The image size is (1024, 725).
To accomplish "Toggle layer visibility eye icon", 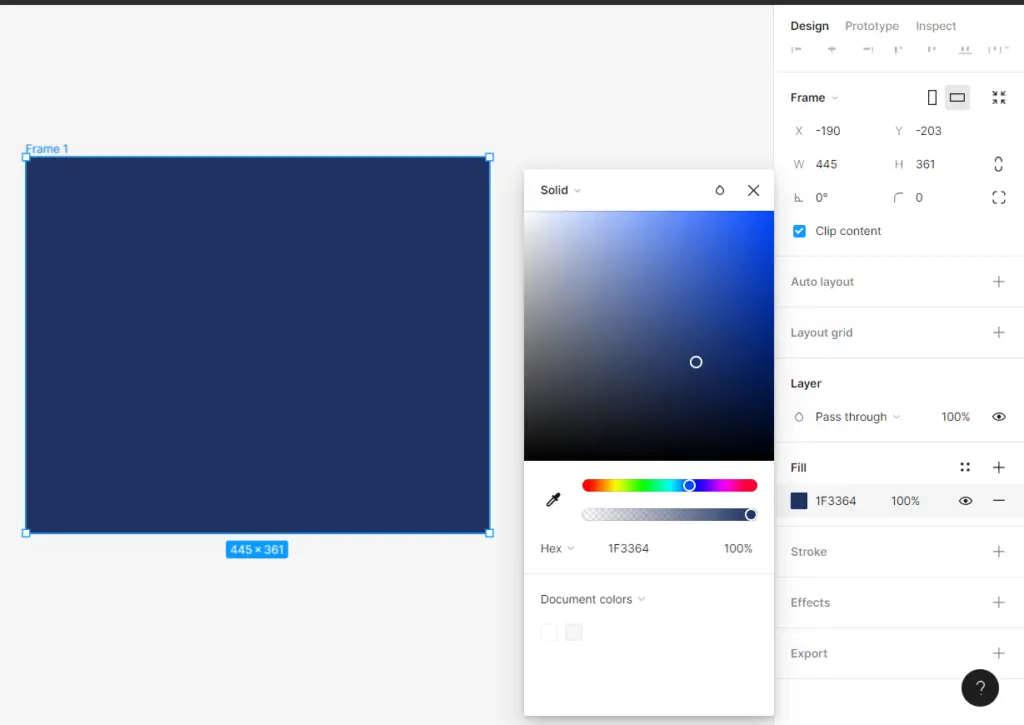I will (x=999, y=417).
